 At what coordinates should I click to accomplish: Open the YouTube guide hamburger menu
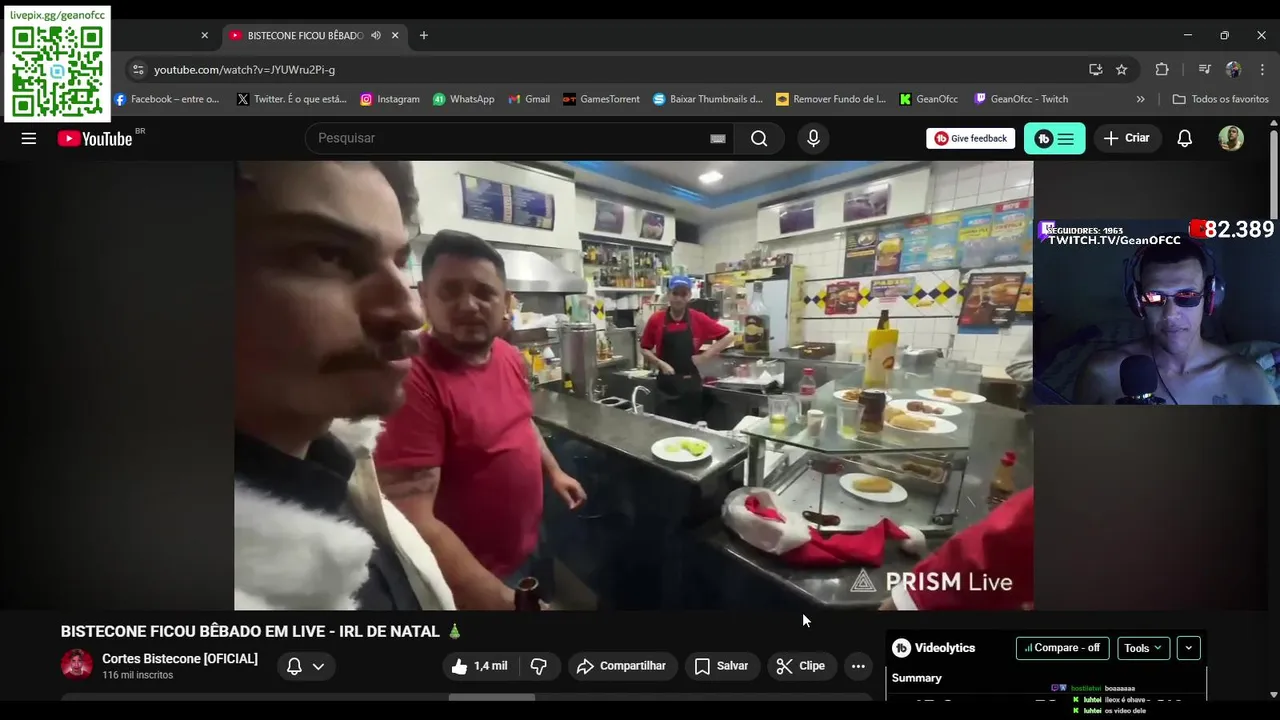(29, 139)
